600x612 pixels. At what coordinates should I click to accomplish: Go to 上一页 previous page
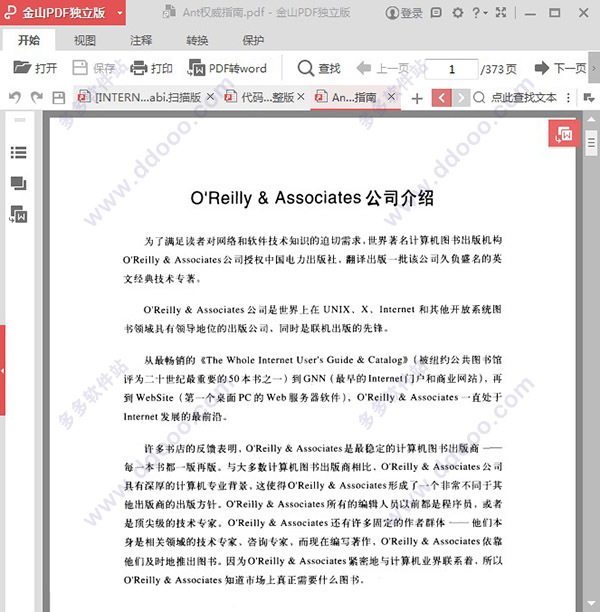(383, 69)
